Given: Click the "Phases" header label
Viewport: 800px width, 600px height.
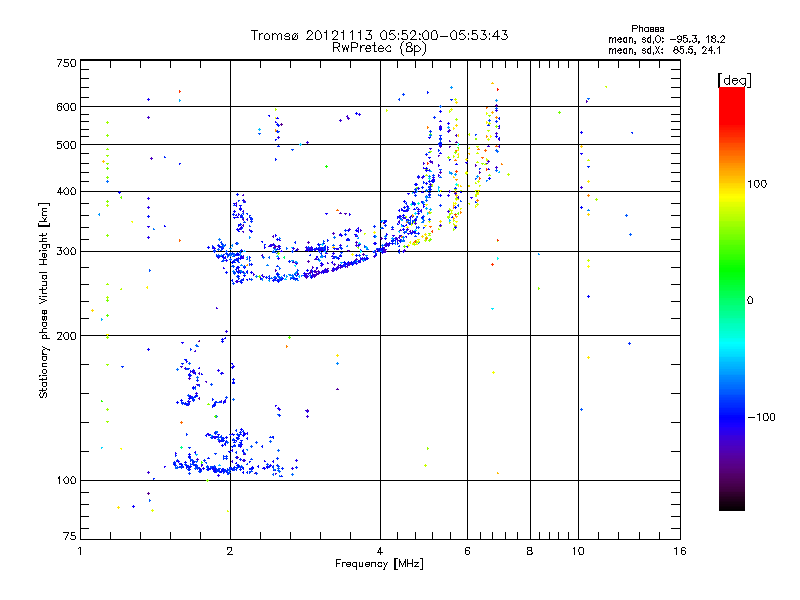Looking at the screenshot, I should (647, 29).
